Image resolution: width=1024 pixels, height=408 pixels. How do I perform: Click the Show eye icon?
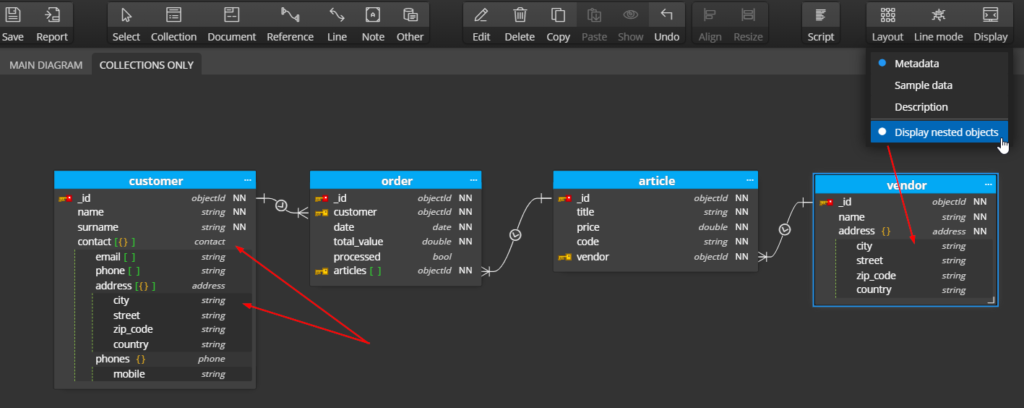[630, 14]
